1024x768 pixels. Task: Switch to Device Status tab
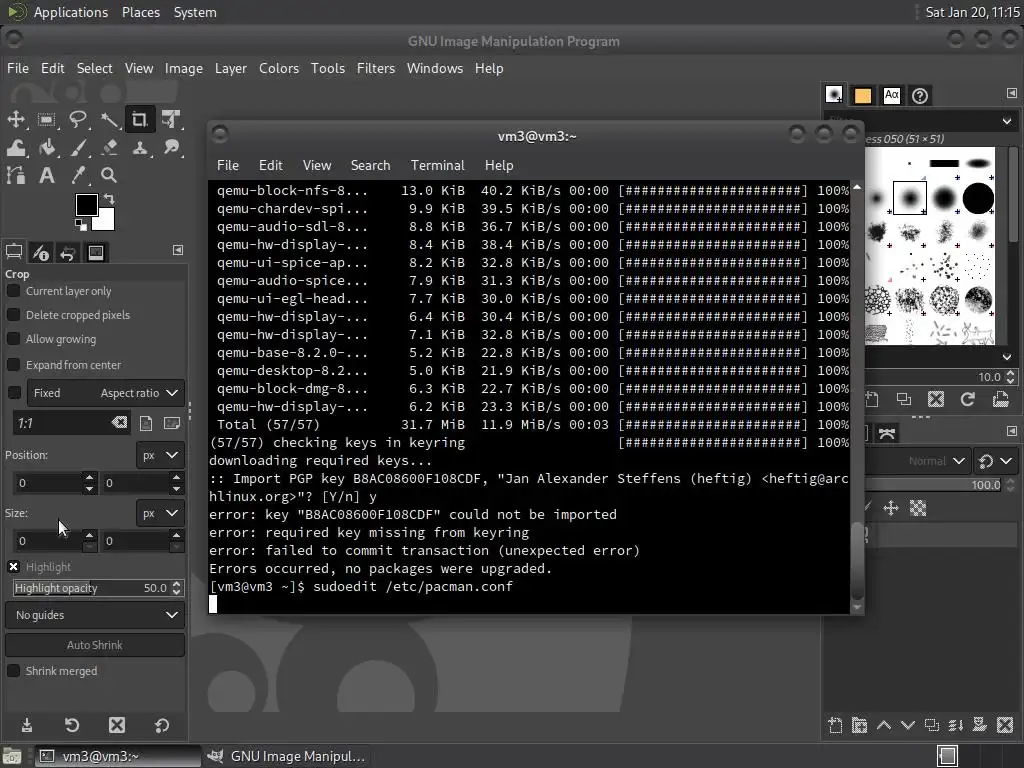pos(41,253)
